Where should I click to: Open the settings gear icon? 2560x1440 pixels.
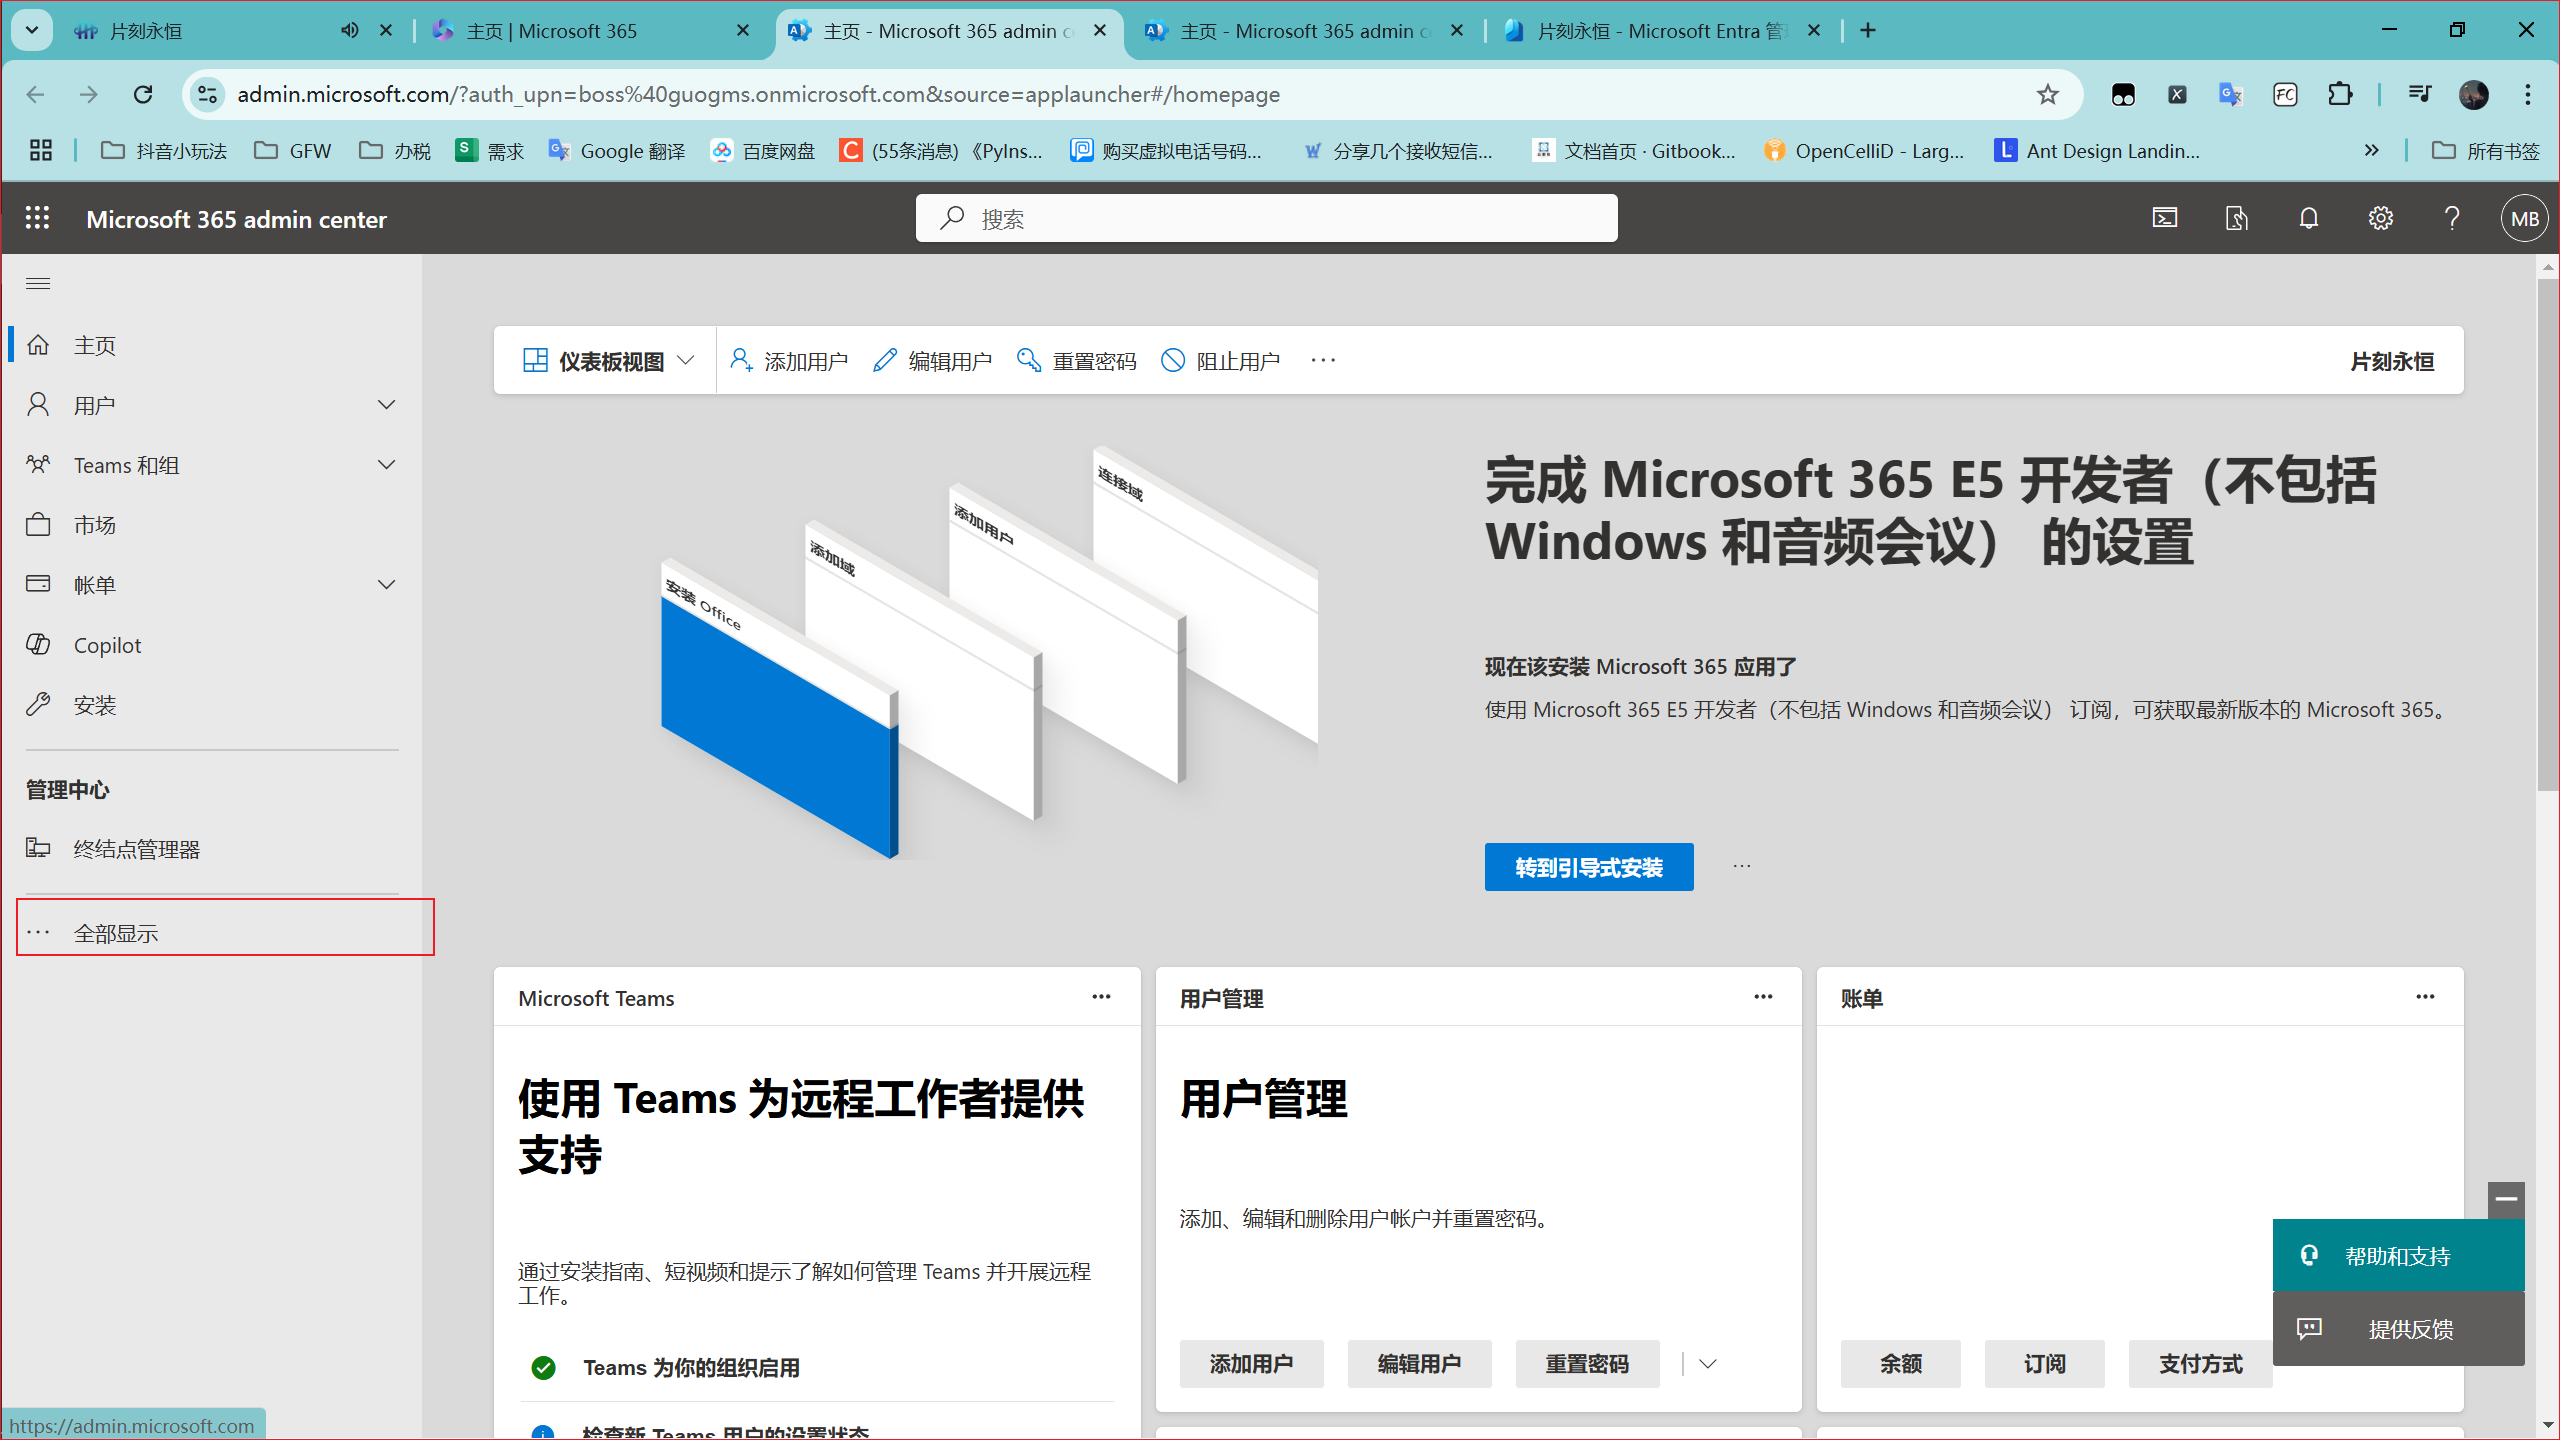click(x=2380, y=218)
